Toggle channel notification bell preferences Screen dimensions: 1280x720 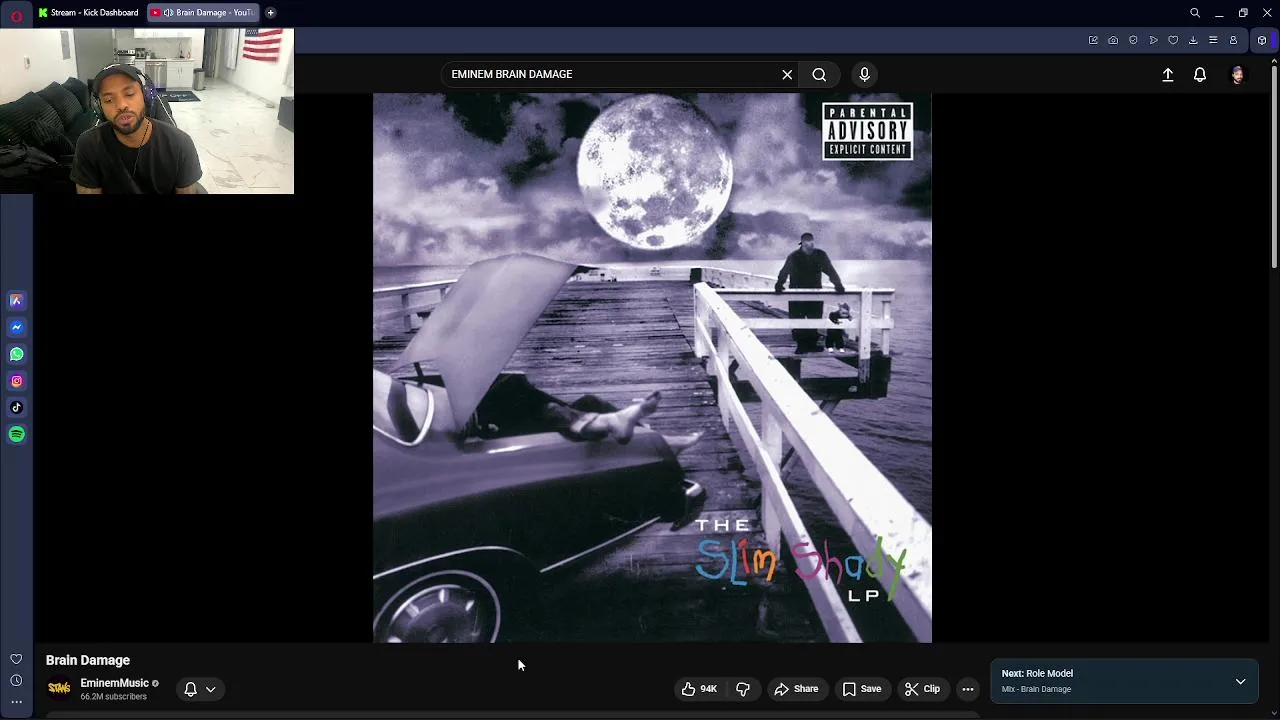point(190,689)
